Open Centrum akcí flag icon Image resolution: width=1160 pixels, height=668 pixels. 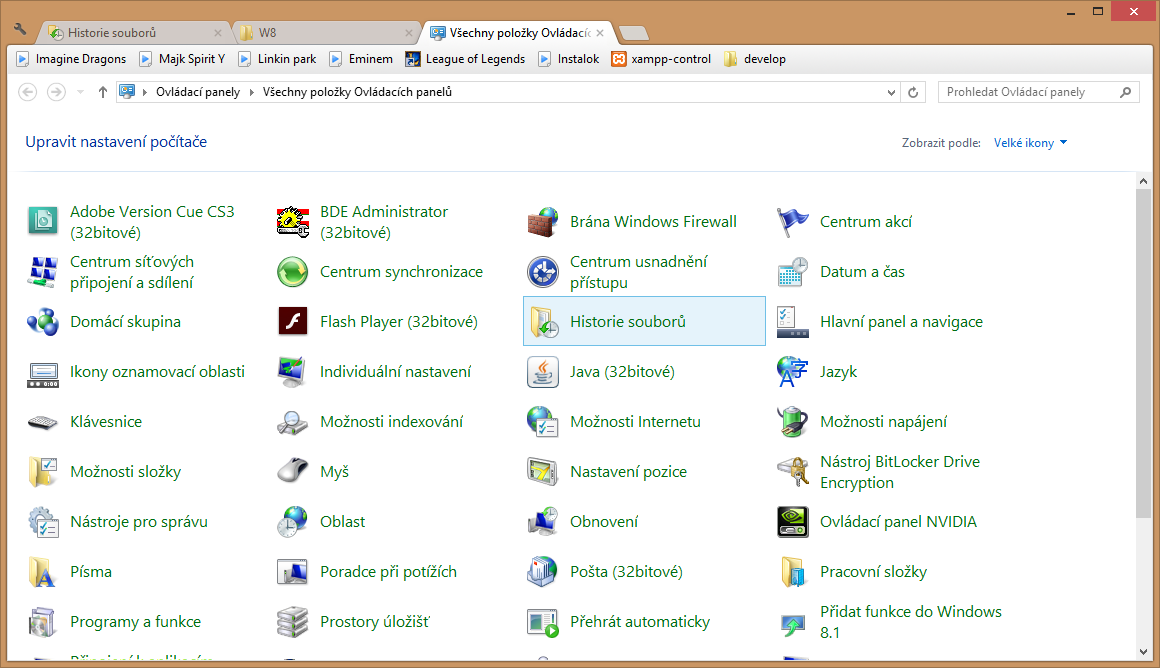click(x=793, y=221)
